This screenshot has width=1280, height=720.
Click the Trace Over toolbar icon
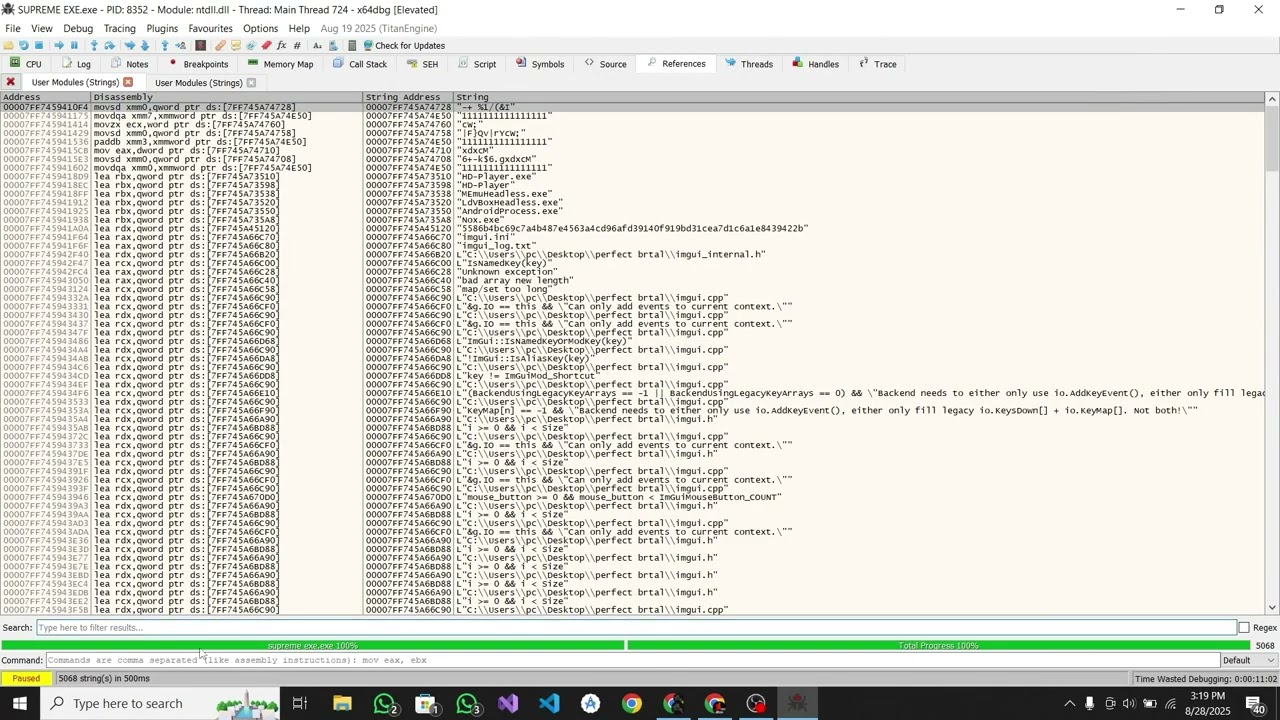click(x=144, y=45)
